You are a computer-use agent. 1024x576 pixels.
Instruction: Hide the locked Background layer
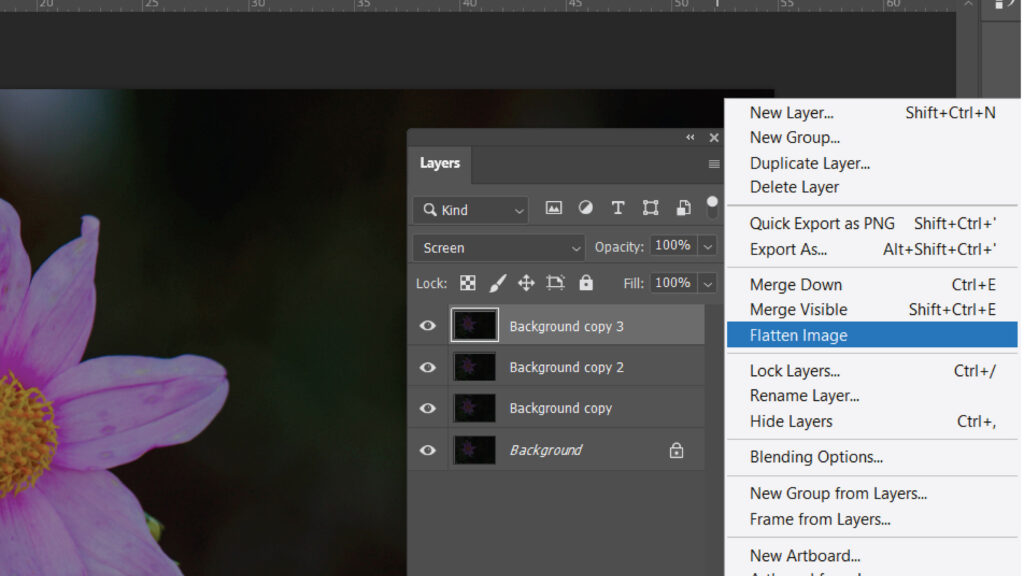pos(428,450)
